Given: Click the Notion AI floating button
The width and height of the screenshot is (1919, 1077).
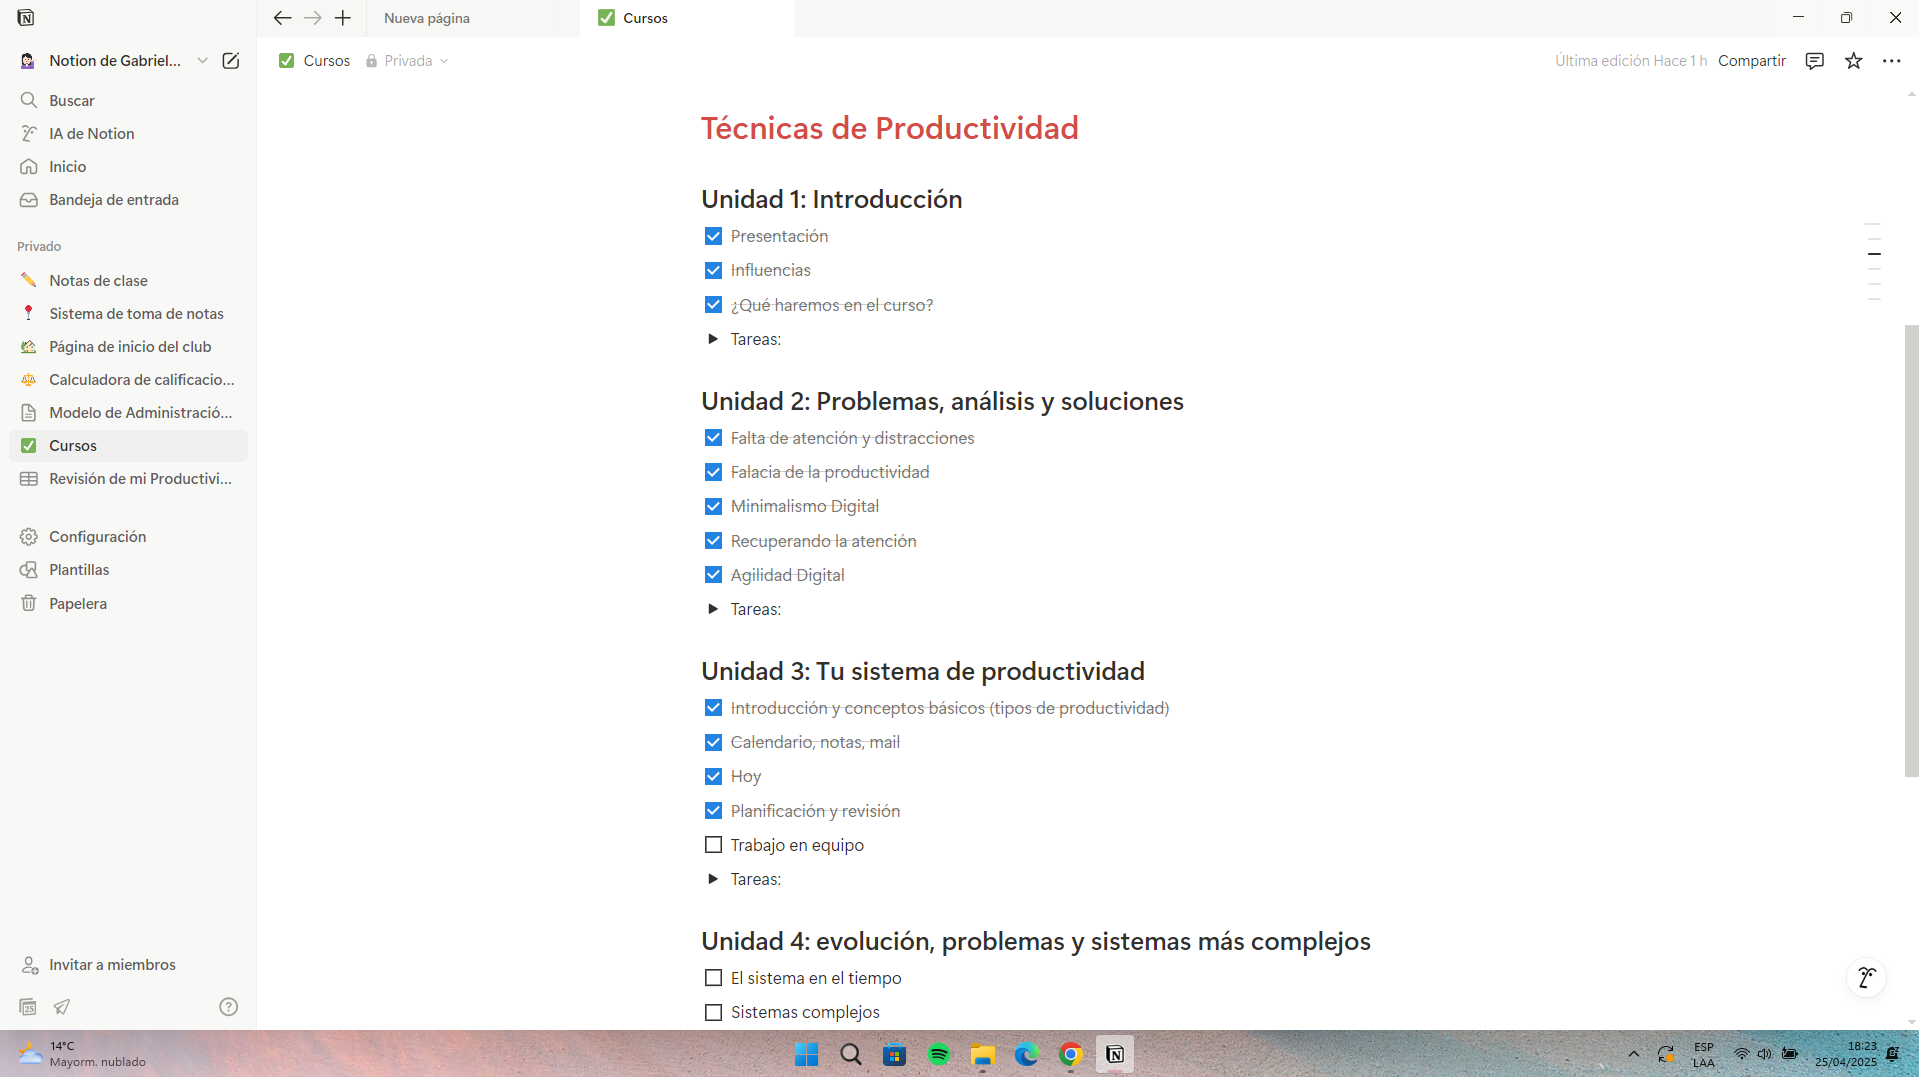Looking at the screenshot, I should point(1866,978).
